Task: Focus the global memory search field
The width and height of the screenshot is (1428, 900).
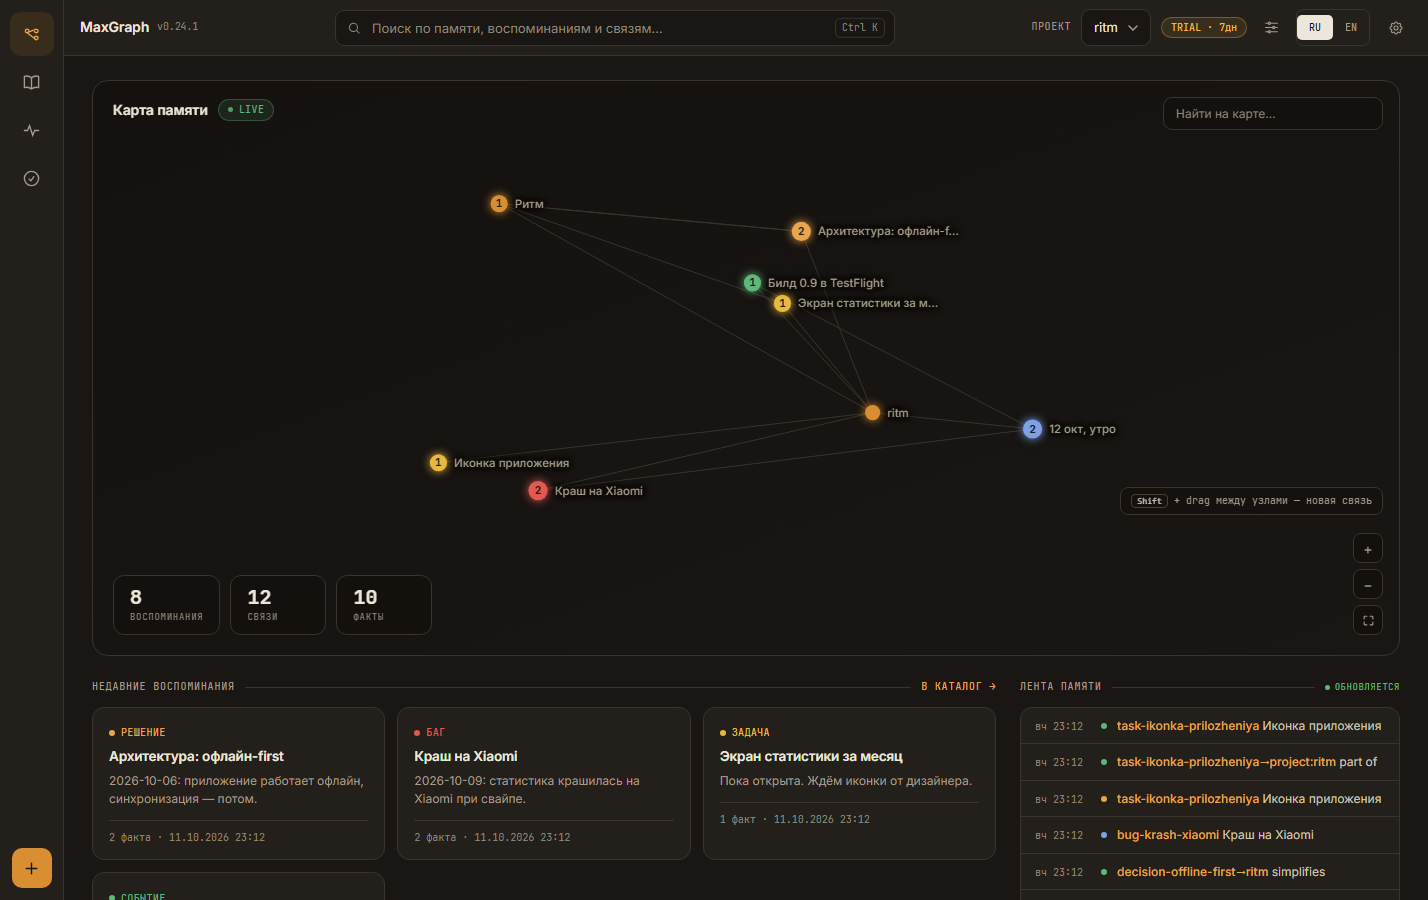Action: (614, 28)
